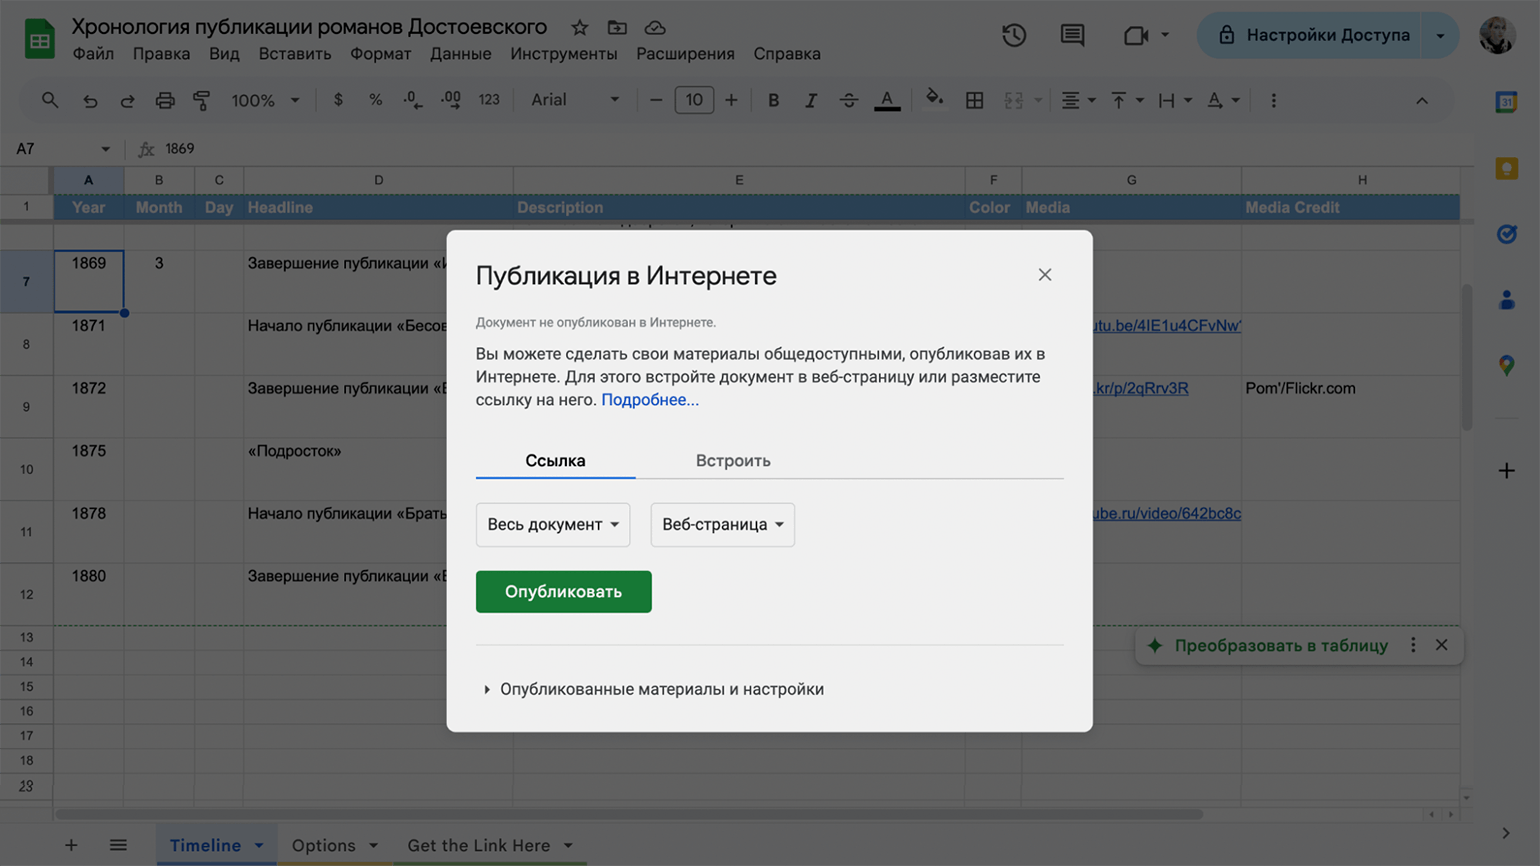Follow the Подробнее link
This screenshot has height=866, width=1540.
pyautogui.click(x=650, y=400)
